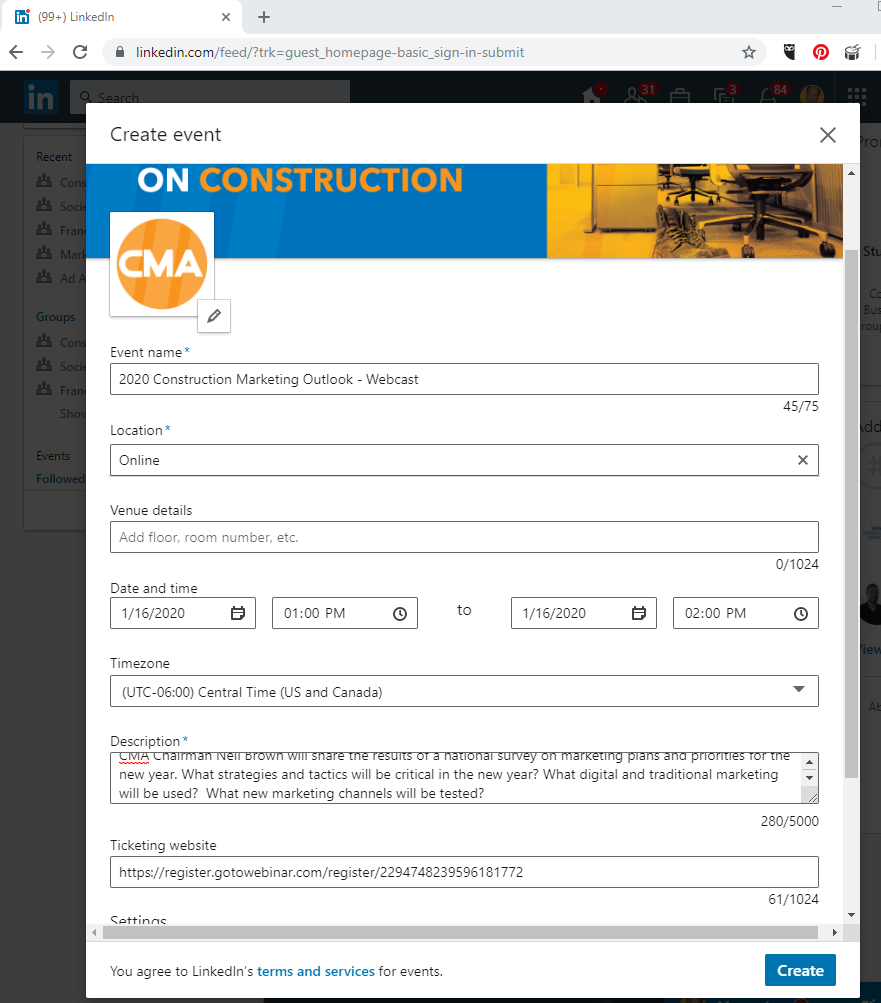Image resolution: width=881 pixels, height=1003 pixels.
Task: Clear the Location field with the X icon
Action: pos(802,460)
